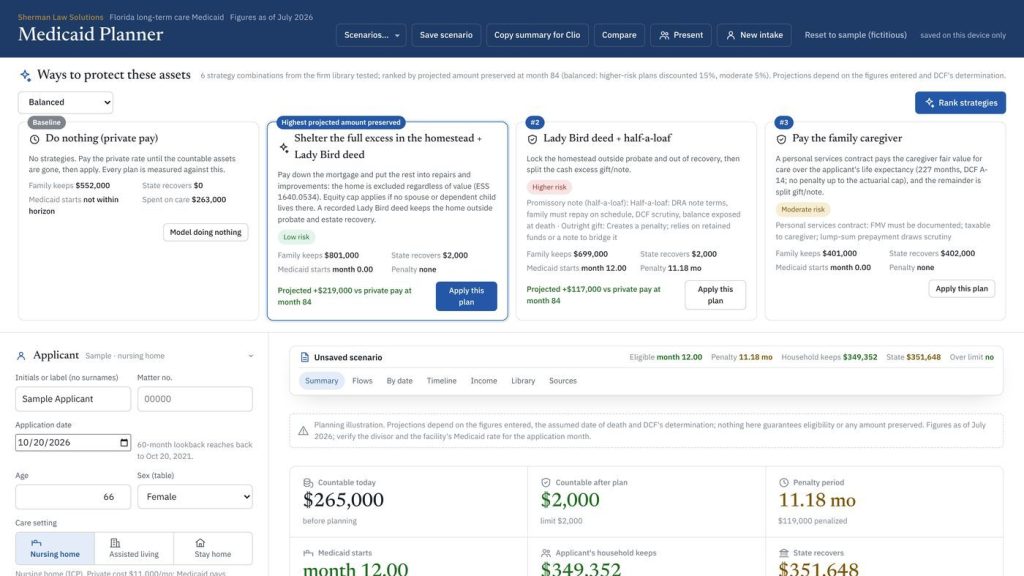Image resolution: width=1024 pixels, height=576 pixels.
Task: Switch to the By date tab
Action: click(x=400, y=381)
